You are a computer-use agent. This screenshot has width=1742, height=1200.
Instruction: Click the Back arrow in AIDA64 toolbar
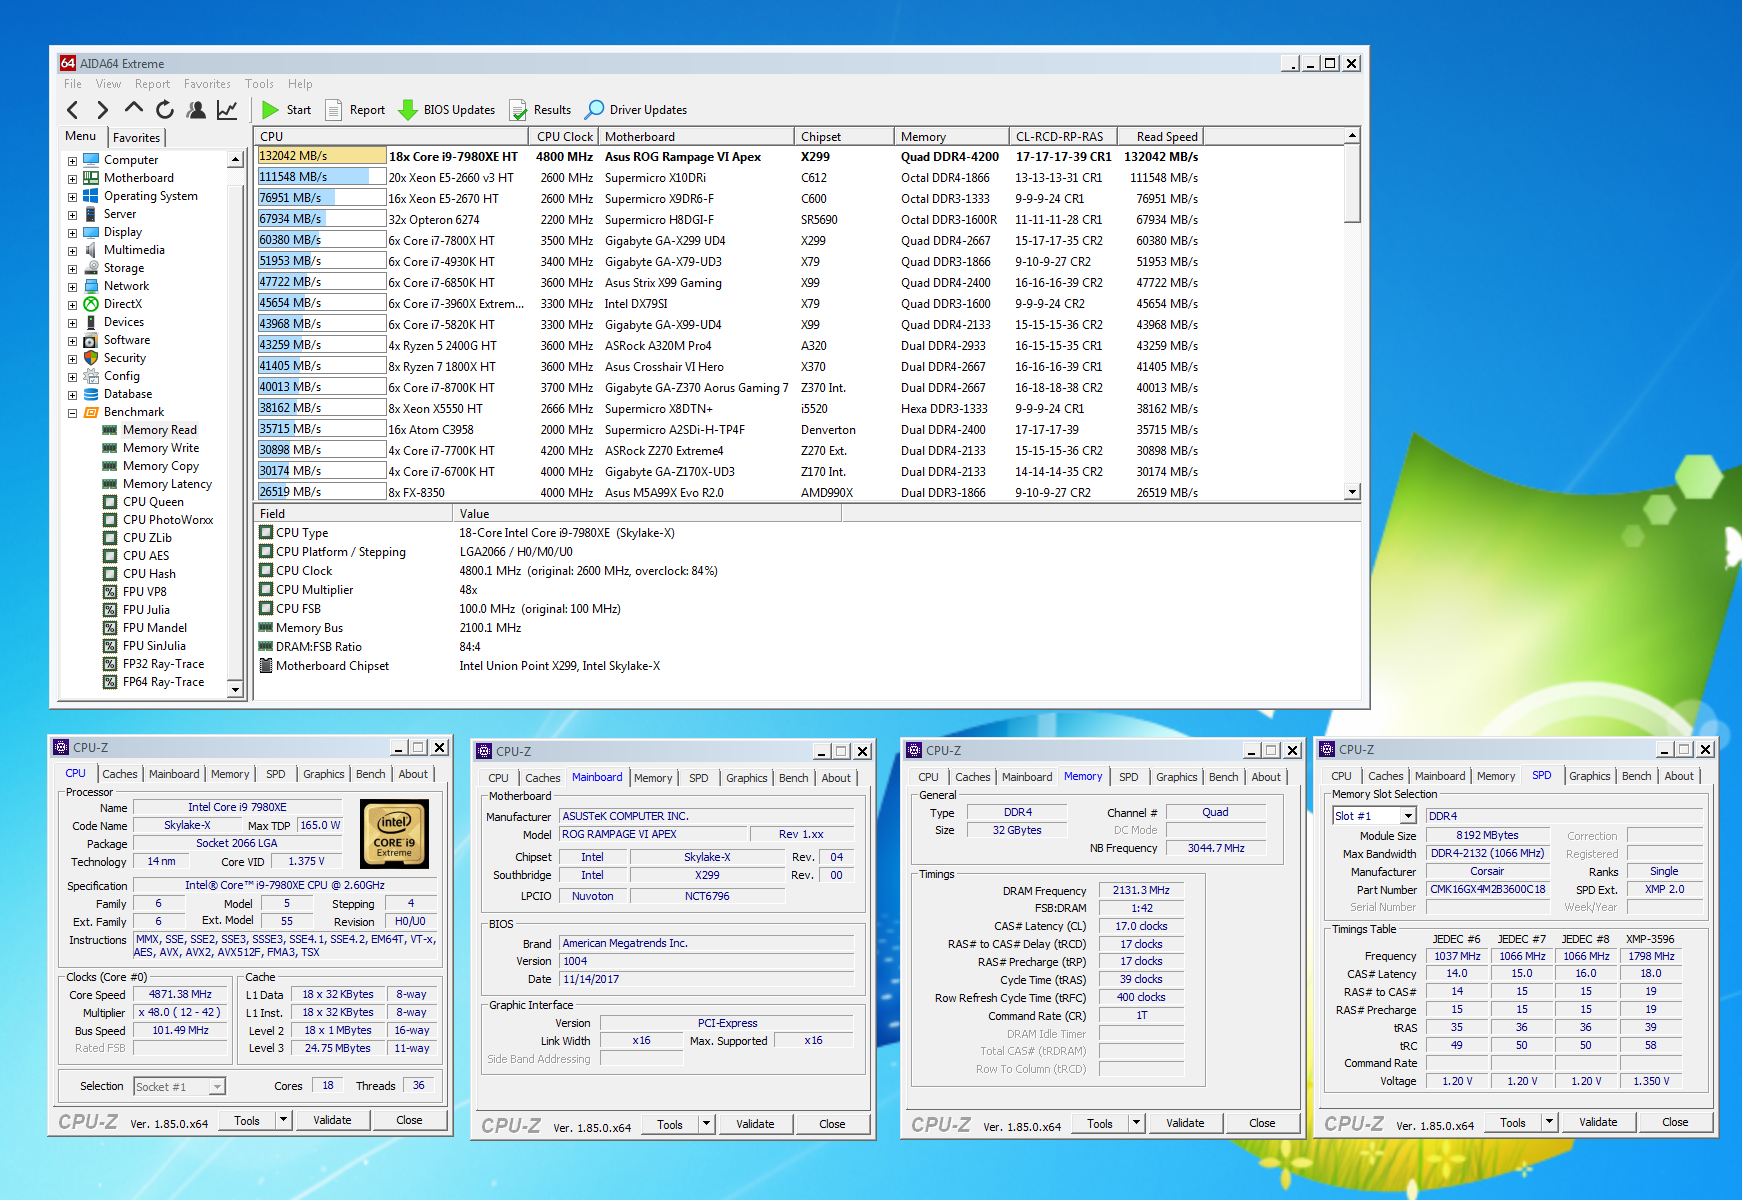72,110
